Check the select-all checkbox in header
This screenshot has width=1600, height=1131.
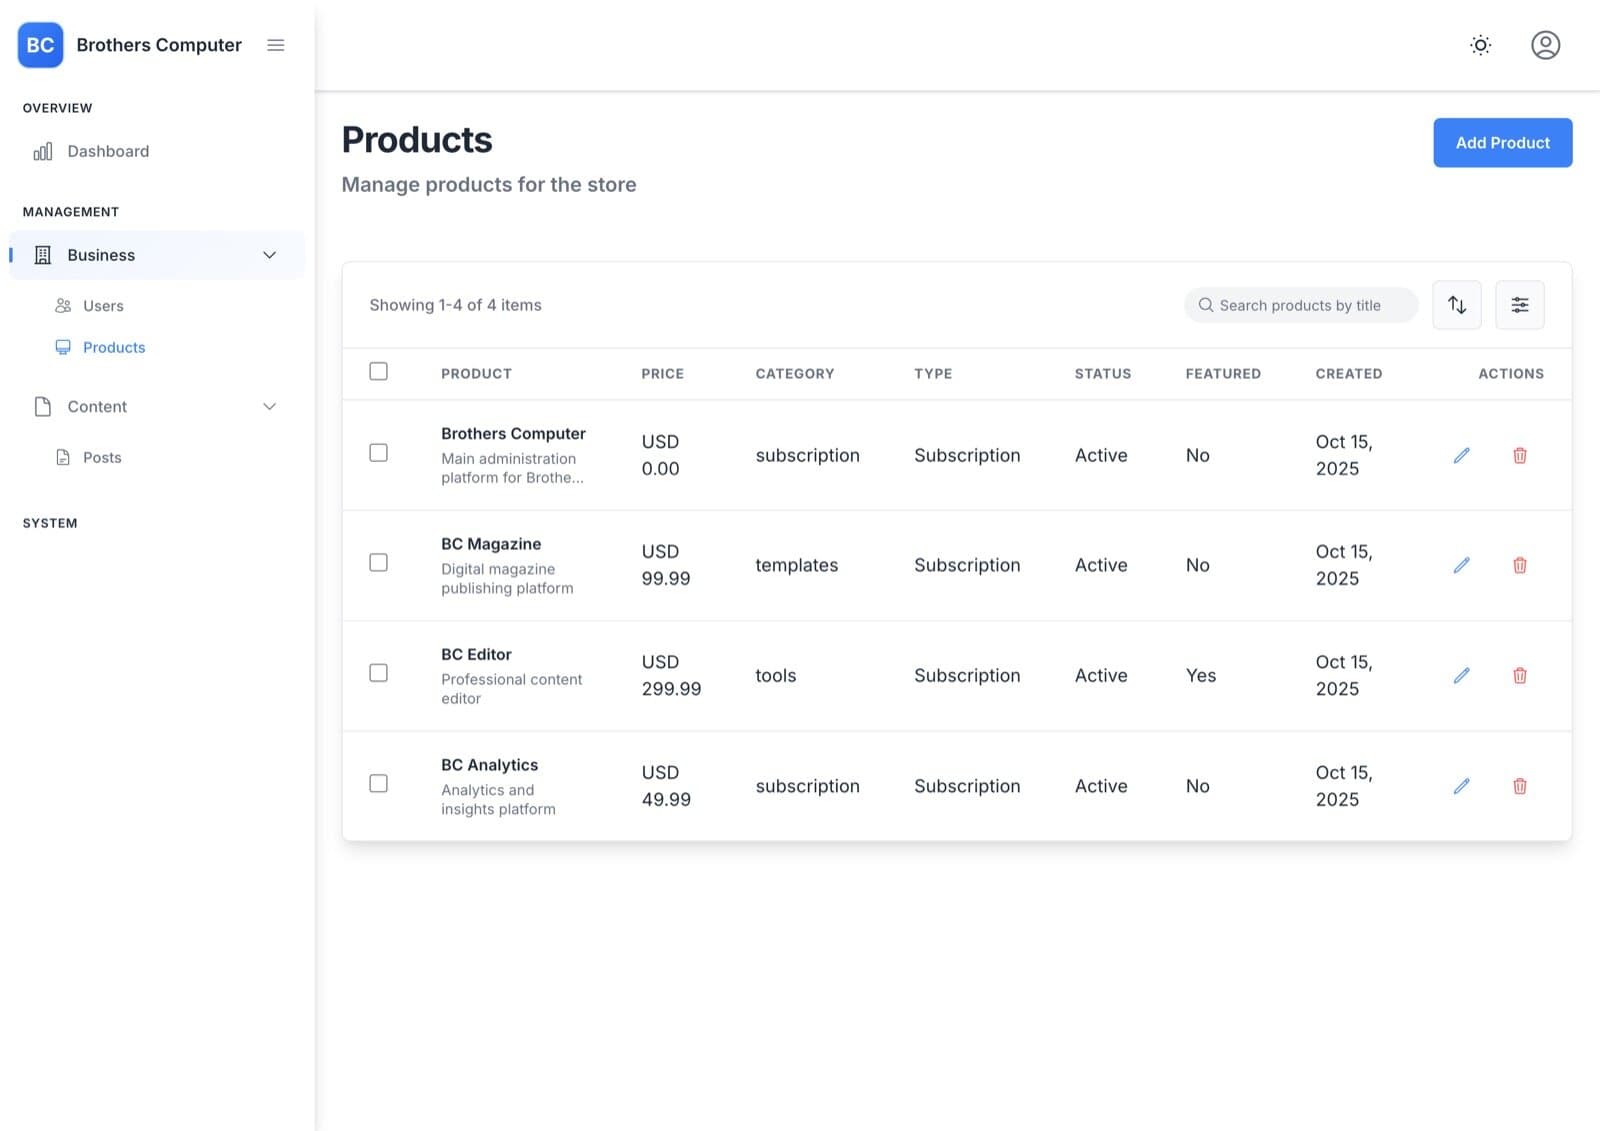[x=378, y=371]
